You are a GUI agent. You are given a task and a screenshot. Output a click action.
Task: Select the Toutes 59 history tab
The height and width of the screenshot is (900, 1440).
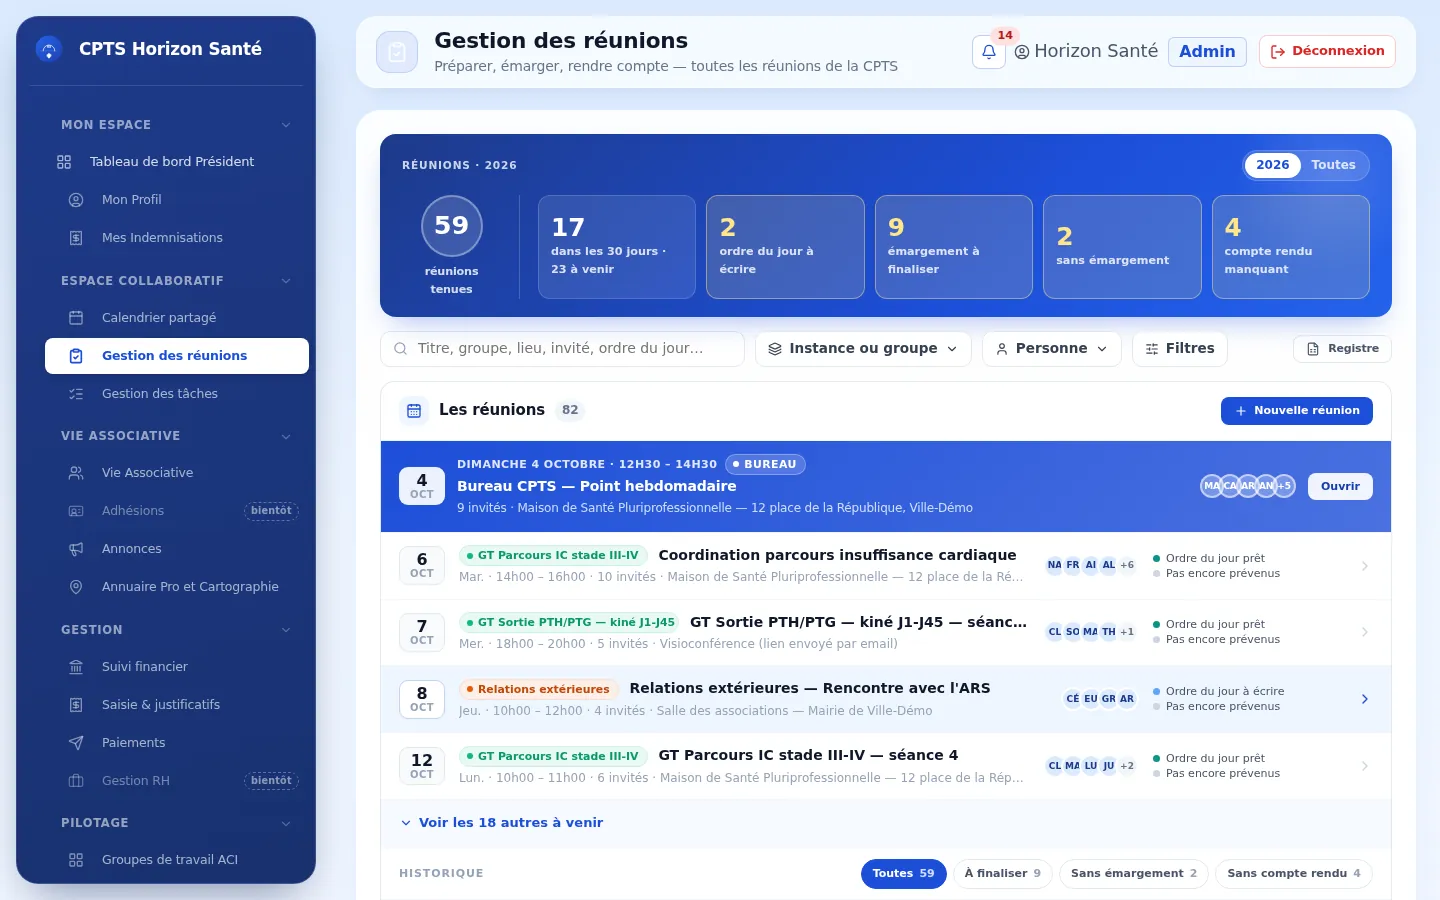click(x=903, y=874)
